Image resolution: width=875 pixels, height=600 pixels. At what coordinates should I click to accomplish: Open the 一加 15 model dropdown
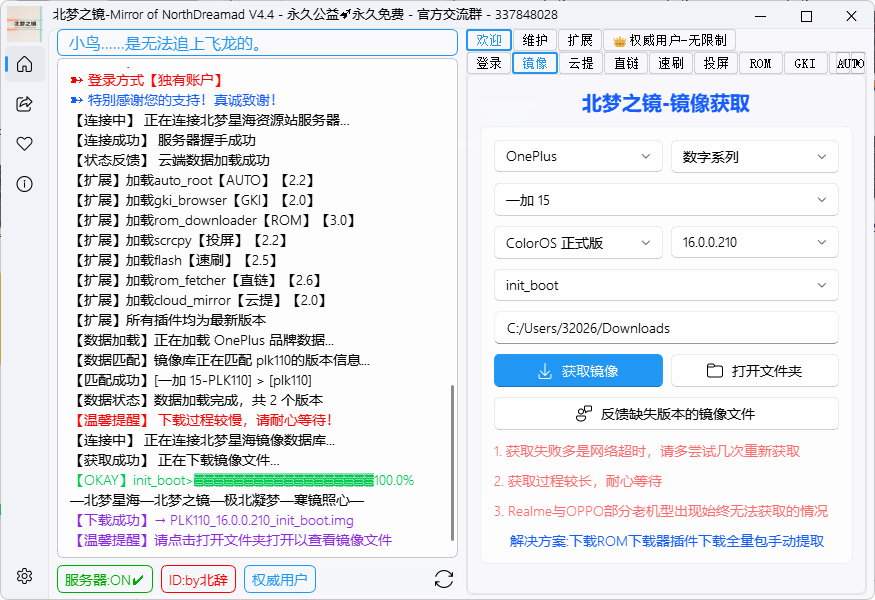666,200
